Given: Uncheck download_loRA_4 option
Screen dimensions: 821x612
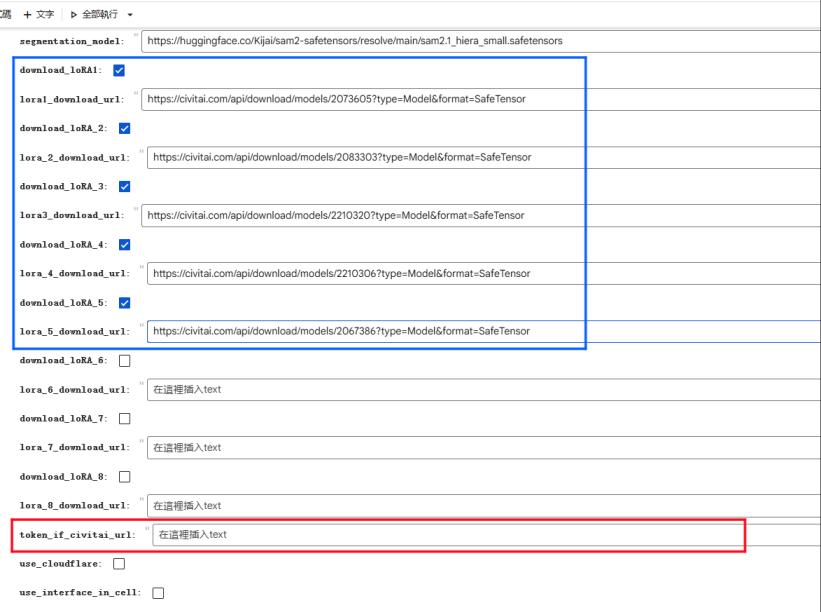Looking at the screenshot, I should coord(126,244).
